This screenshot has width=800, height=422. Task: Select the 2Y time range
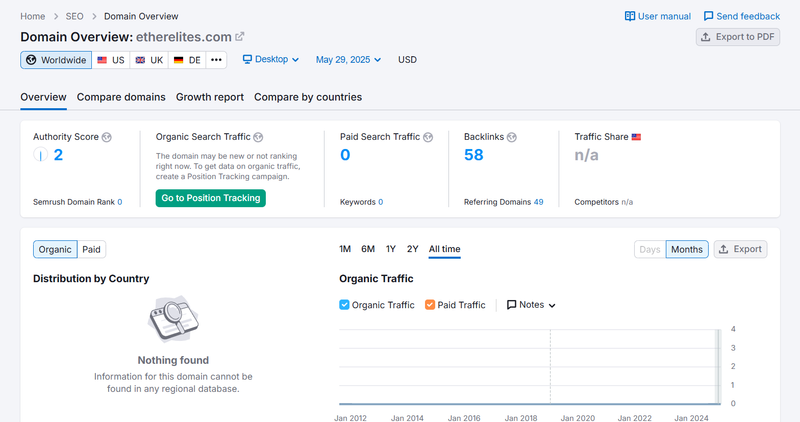point(412,249)
